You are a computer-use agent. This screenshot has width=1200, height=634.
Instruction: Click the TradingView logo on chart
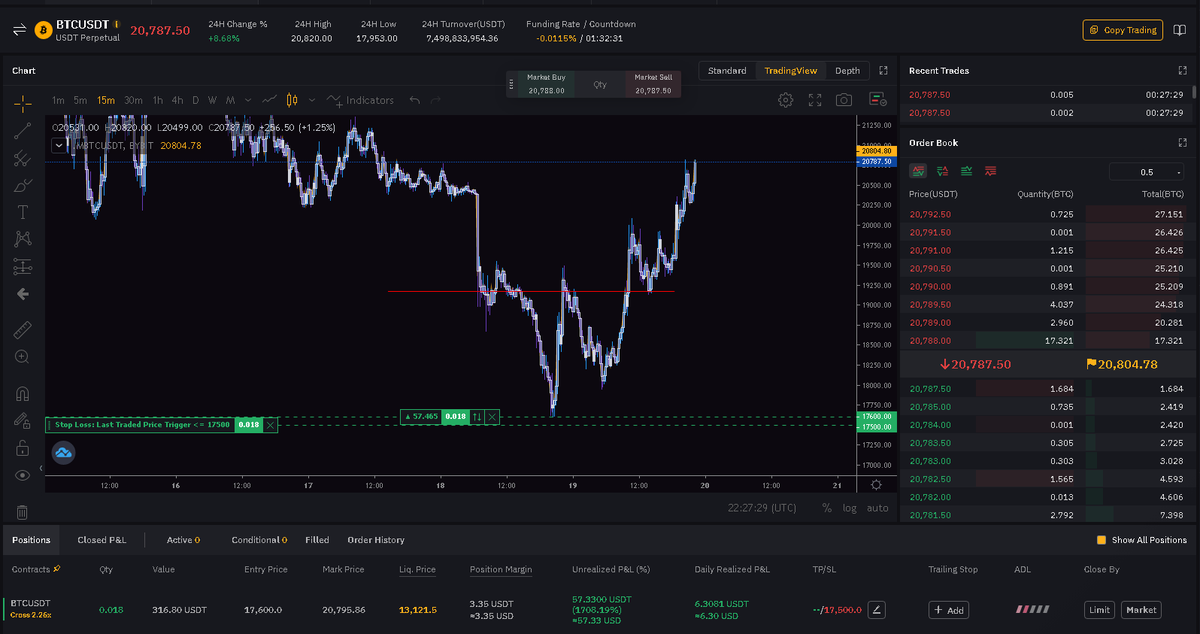[x=64, y=453]
